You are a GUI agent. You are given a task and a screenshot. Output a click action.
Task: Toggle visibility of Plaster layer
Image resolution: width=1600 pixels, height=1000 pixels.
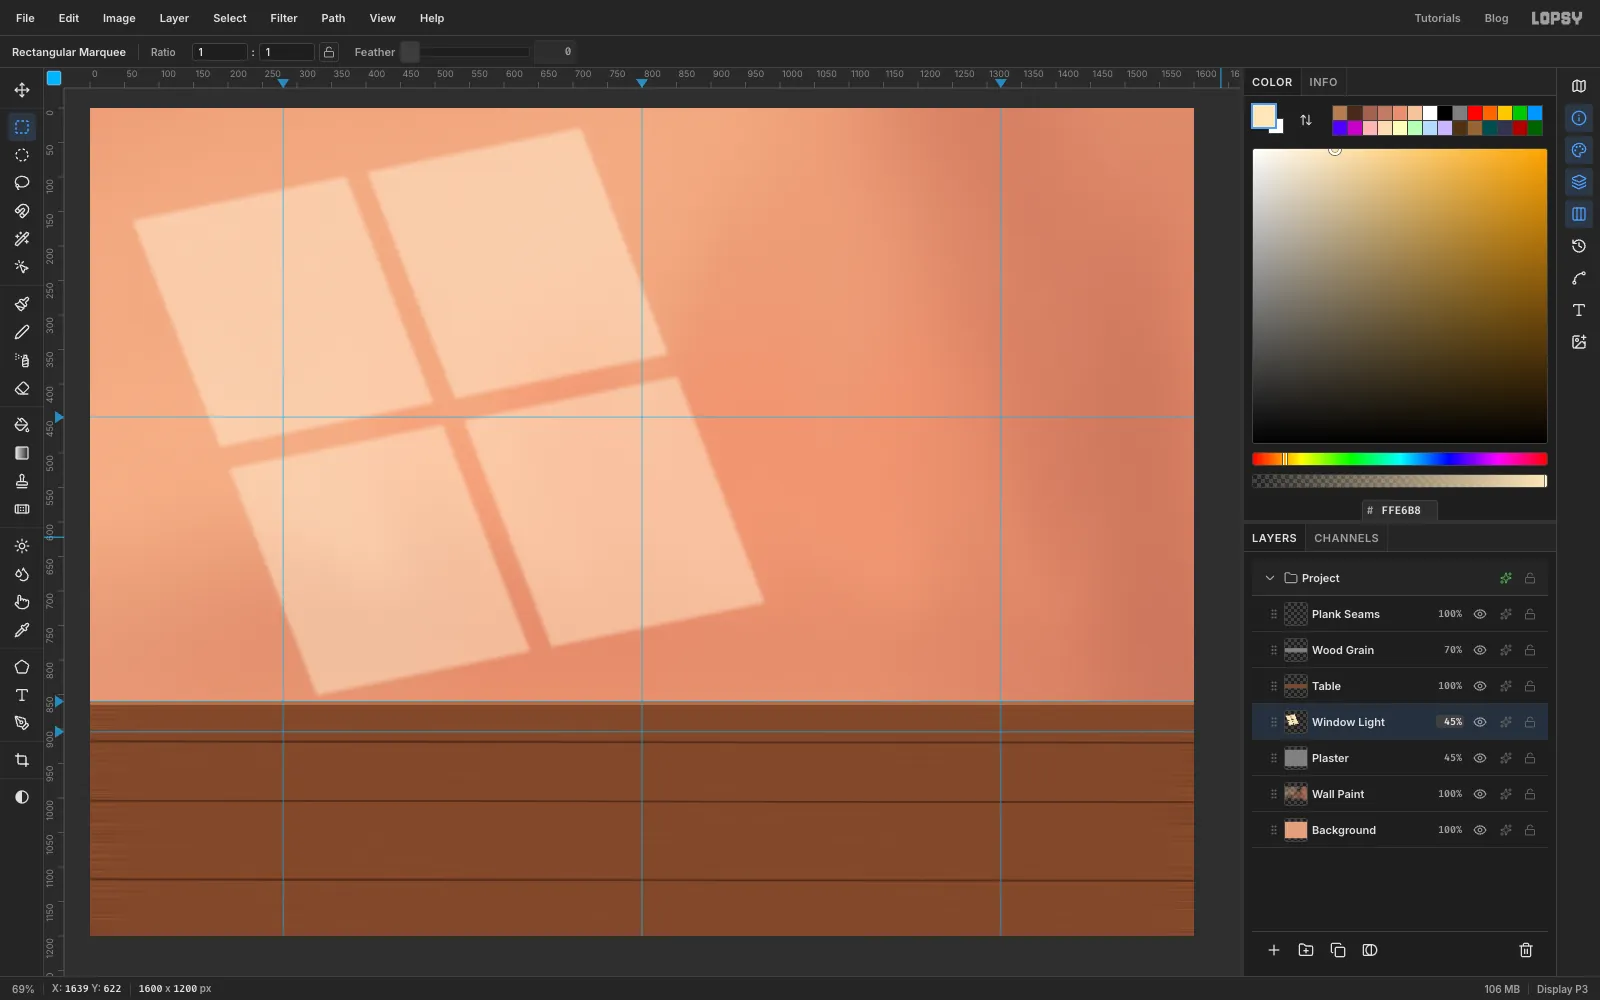(x=1480, y=758)
